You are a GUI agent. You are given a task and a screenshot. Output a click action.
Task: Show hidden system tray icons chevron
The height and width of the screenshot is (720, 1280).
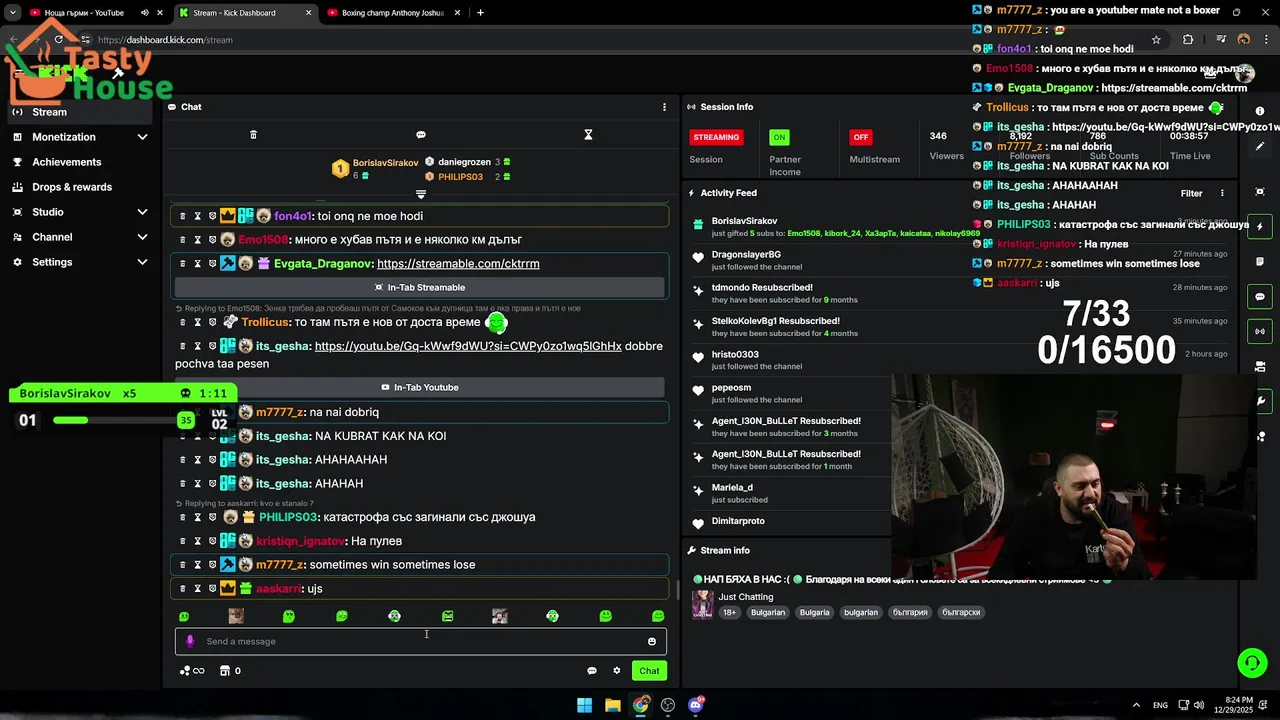click(x=1137, y=705)
